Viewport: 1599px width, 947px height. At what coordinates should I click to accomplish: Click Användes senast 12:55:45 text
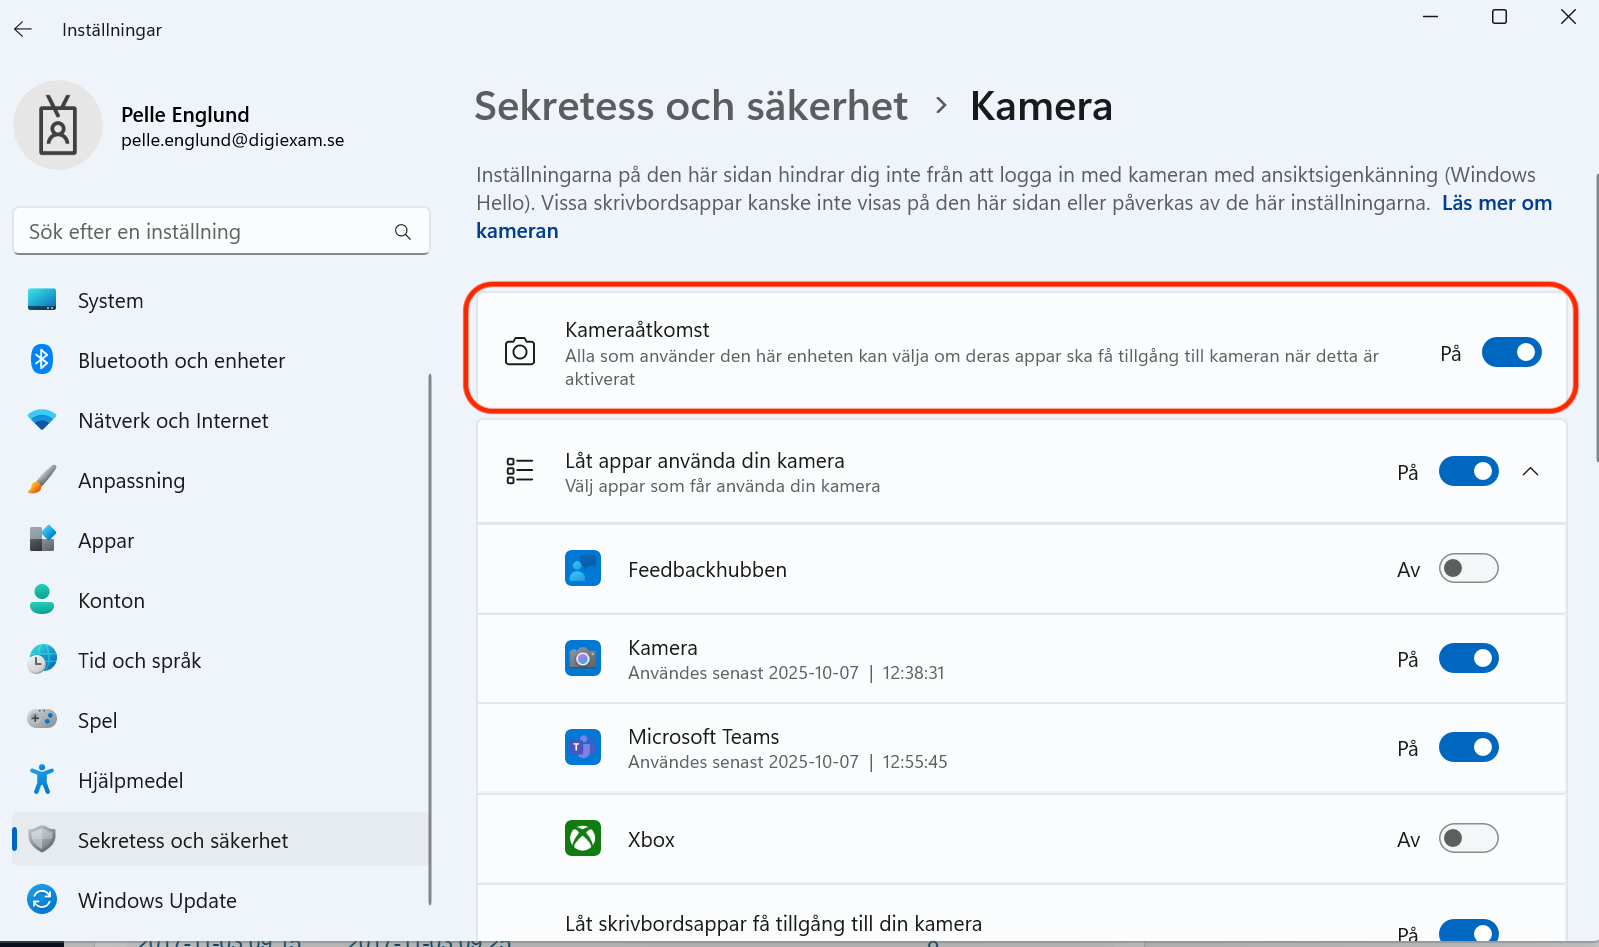tap(788, 762)
